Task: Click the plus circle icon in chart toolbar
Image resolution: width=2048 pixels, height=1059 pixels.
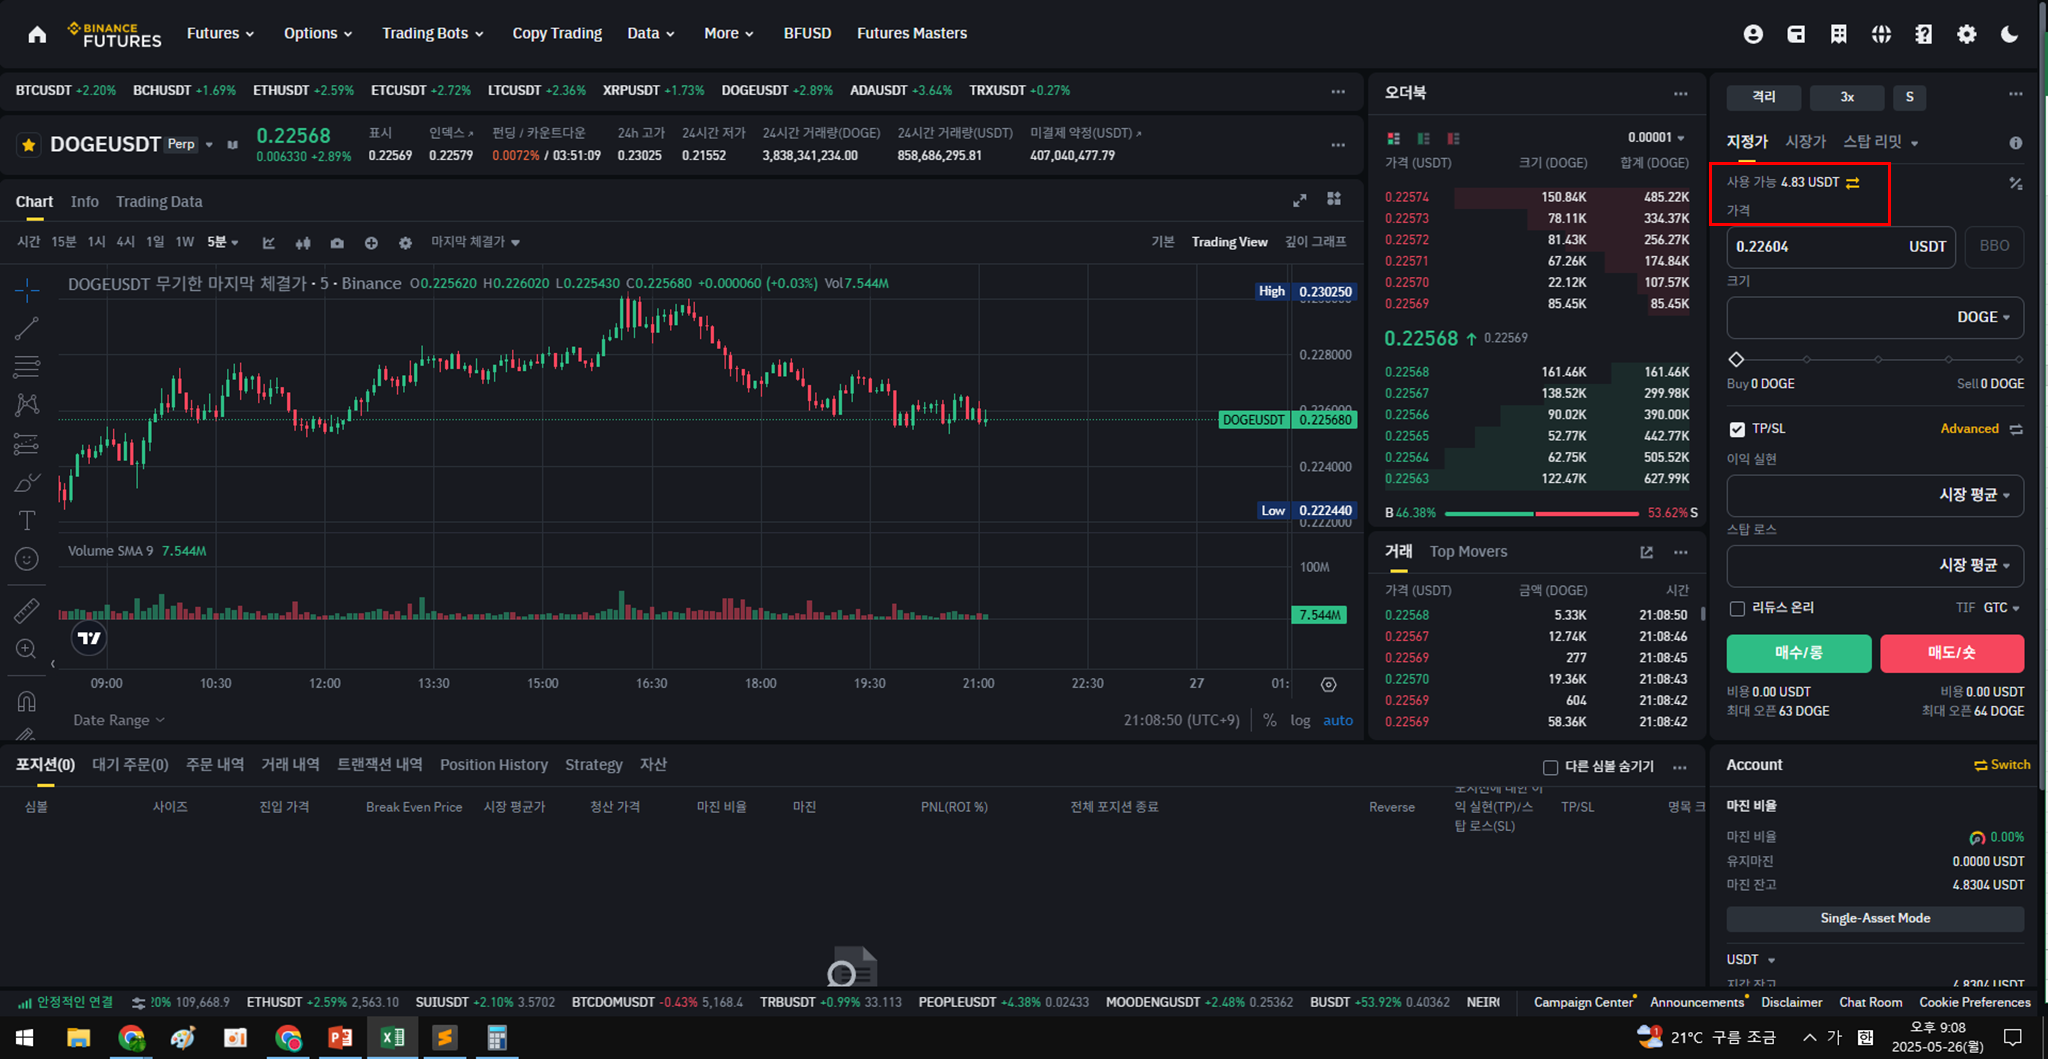Action: click(371, 243)
